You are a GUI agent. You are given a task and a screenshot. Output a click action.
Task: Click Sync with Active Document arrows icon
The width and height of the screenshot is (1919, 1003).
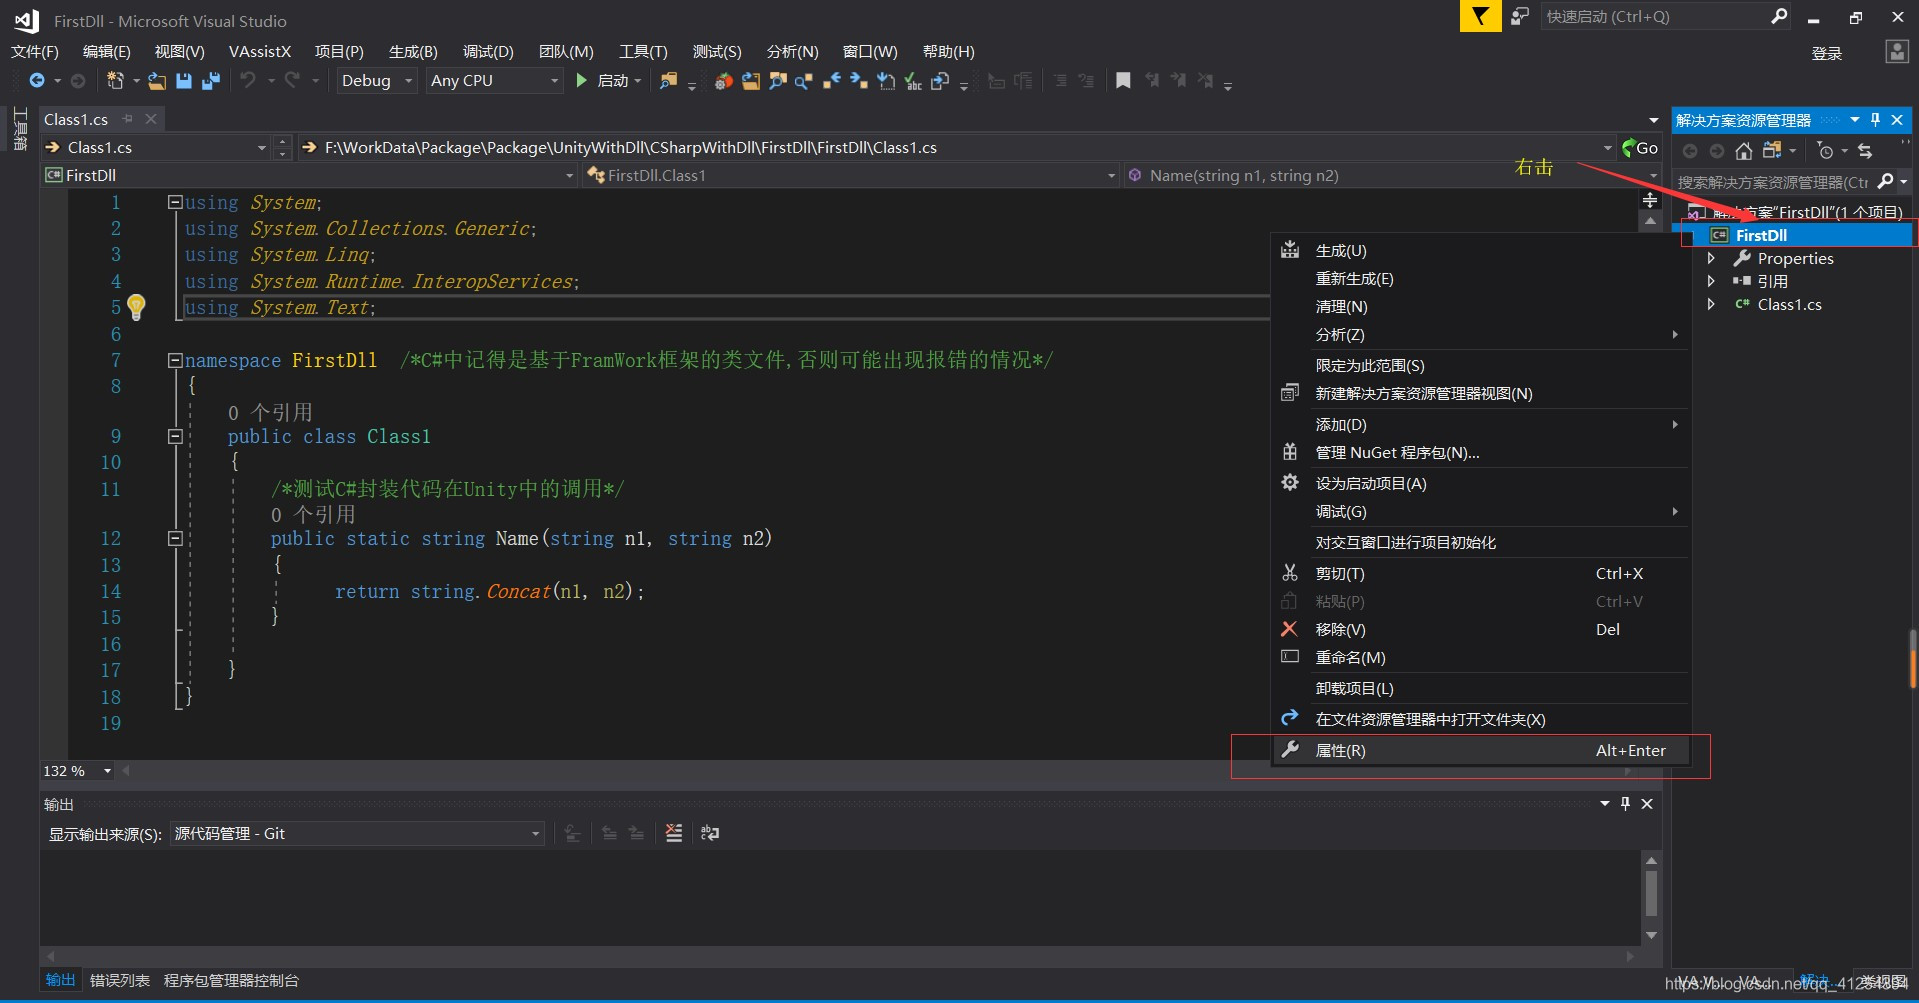coord(1865,151)
